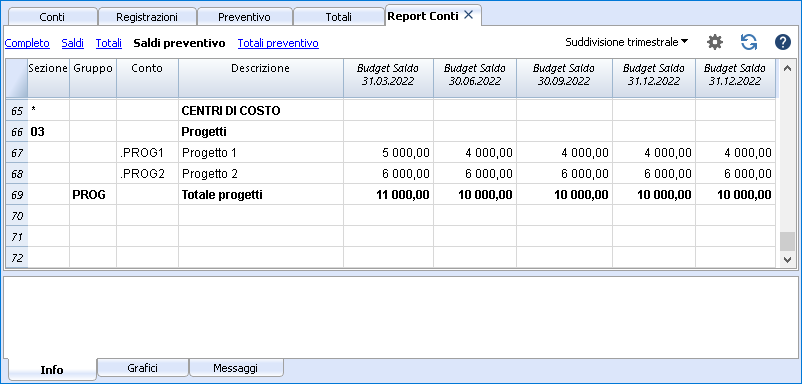The image size is (802, 384).
Task: Select row number 68 header
Action: tap(17, 174)
